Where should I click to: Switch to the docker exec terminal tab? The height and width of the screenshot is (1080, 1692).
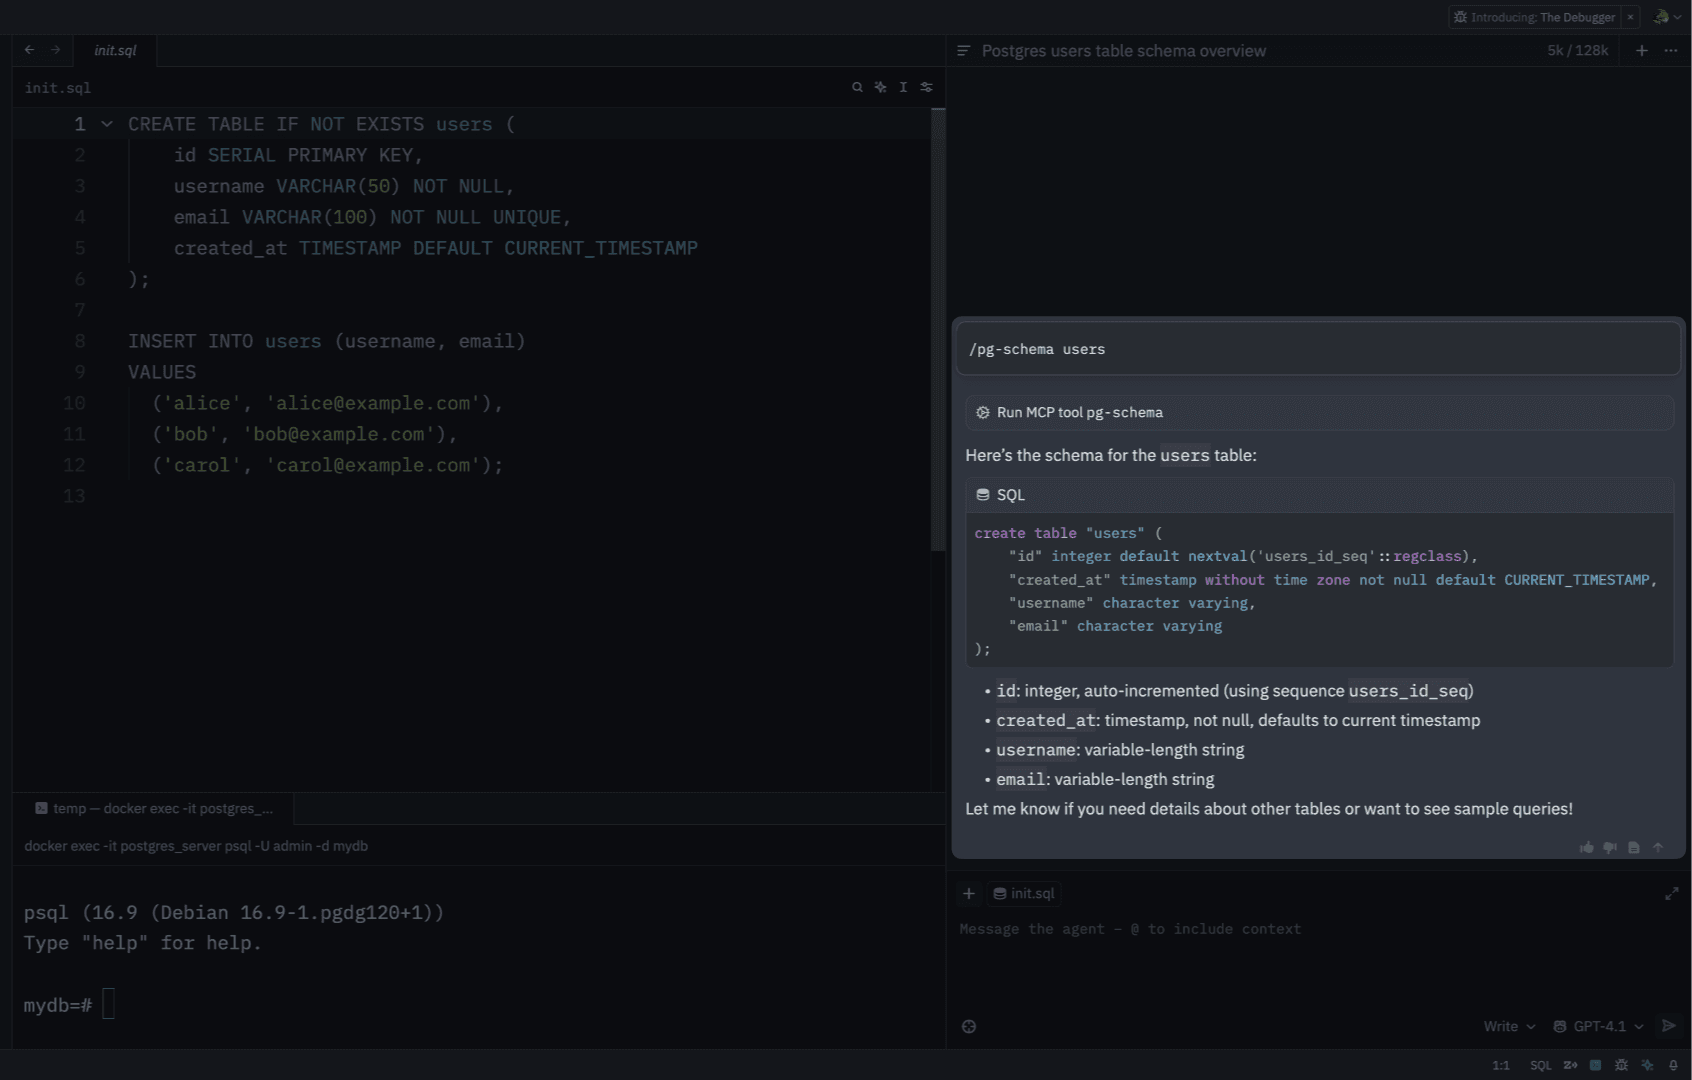click(x=155, y=808)
